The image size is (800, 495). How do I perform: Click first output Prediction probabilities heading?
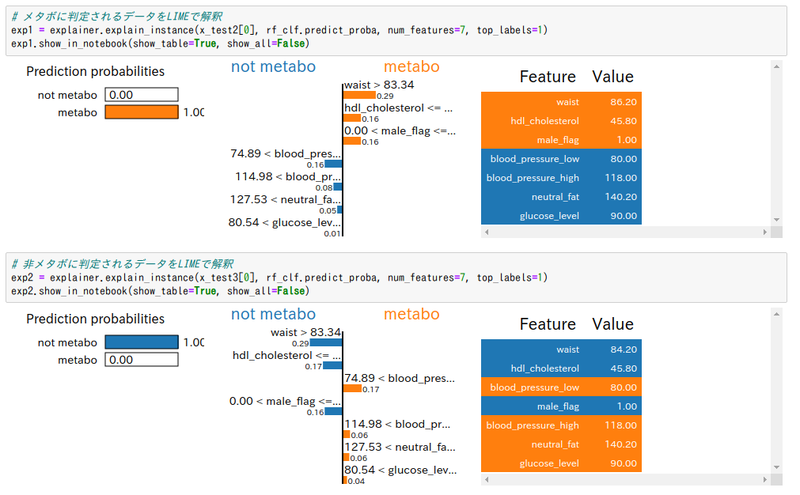[95, 71]
